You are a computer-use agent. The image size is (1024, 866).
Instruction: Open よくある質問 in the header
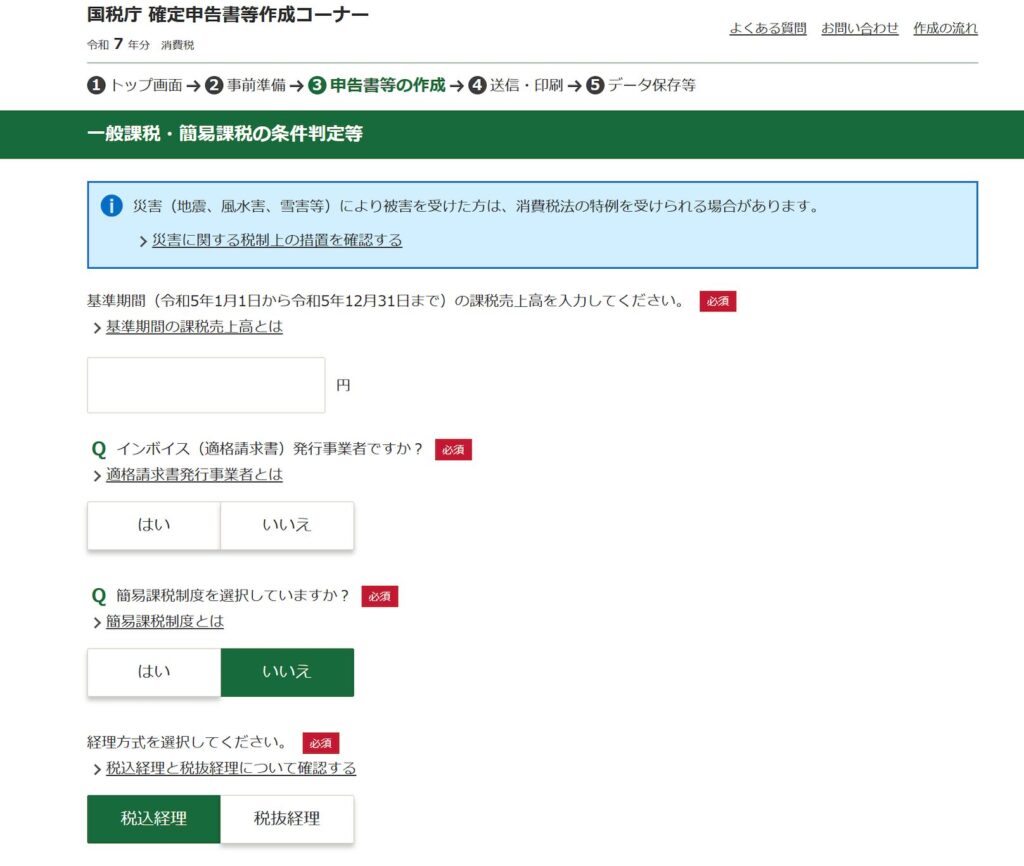tap(767, 28)
